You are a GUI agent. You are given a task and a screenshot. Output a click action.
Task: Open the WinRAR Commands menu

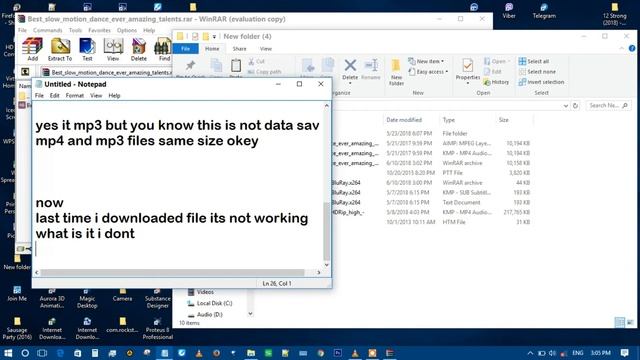click(x=48, y=31)
